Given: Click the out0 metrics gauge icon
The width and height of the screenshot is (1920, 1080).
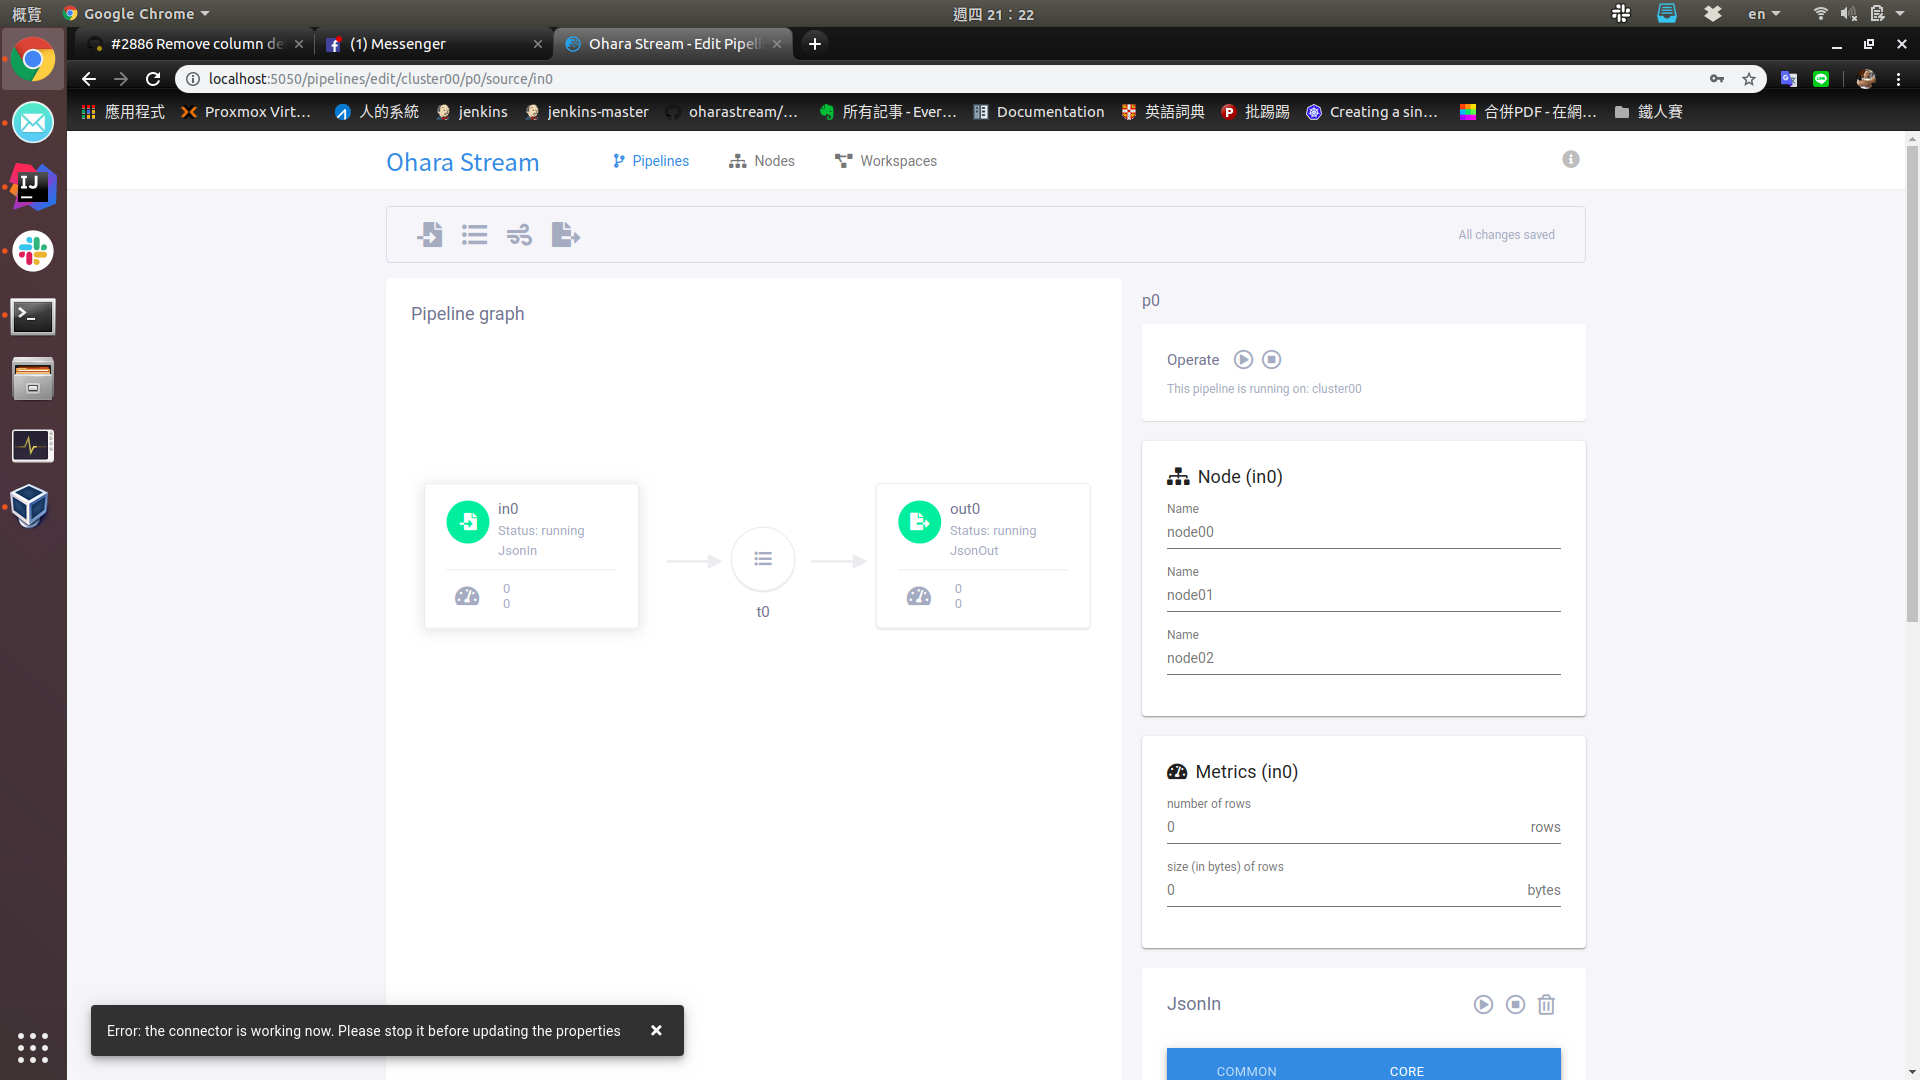Looking at the screenshot, I should [x=919, y=596].
